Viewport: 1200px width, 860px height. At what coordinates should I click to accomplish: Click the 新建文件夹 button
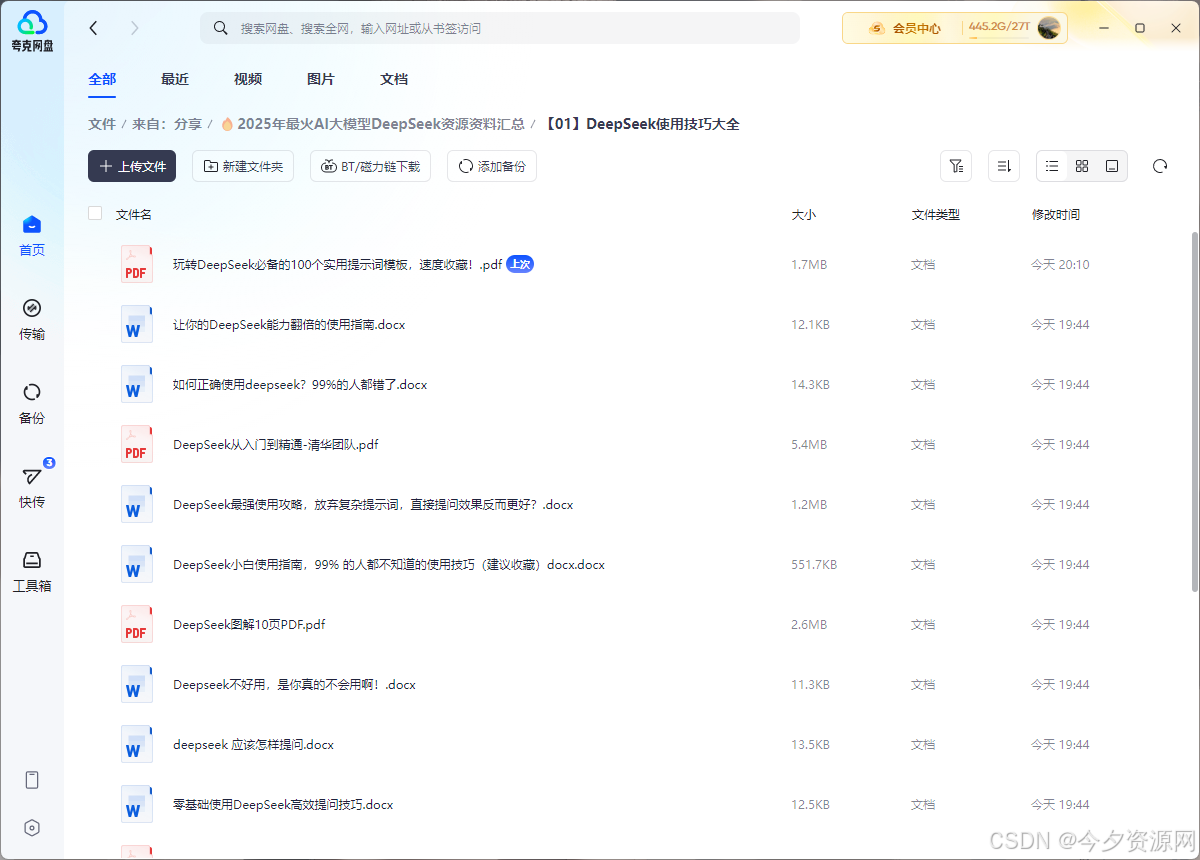point(243,166)
